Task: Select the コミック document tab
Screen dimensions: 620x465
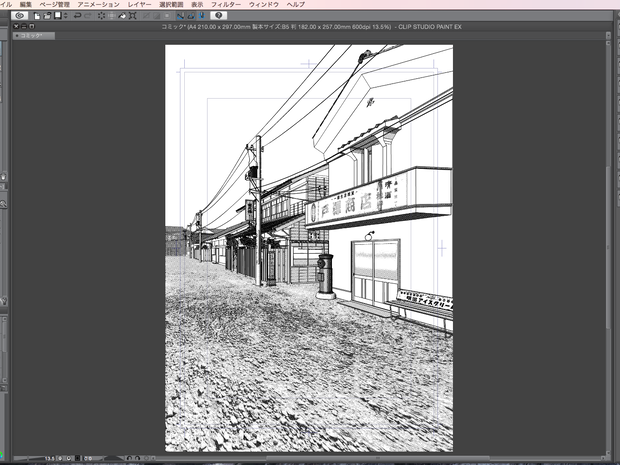Action: point(34,36)
